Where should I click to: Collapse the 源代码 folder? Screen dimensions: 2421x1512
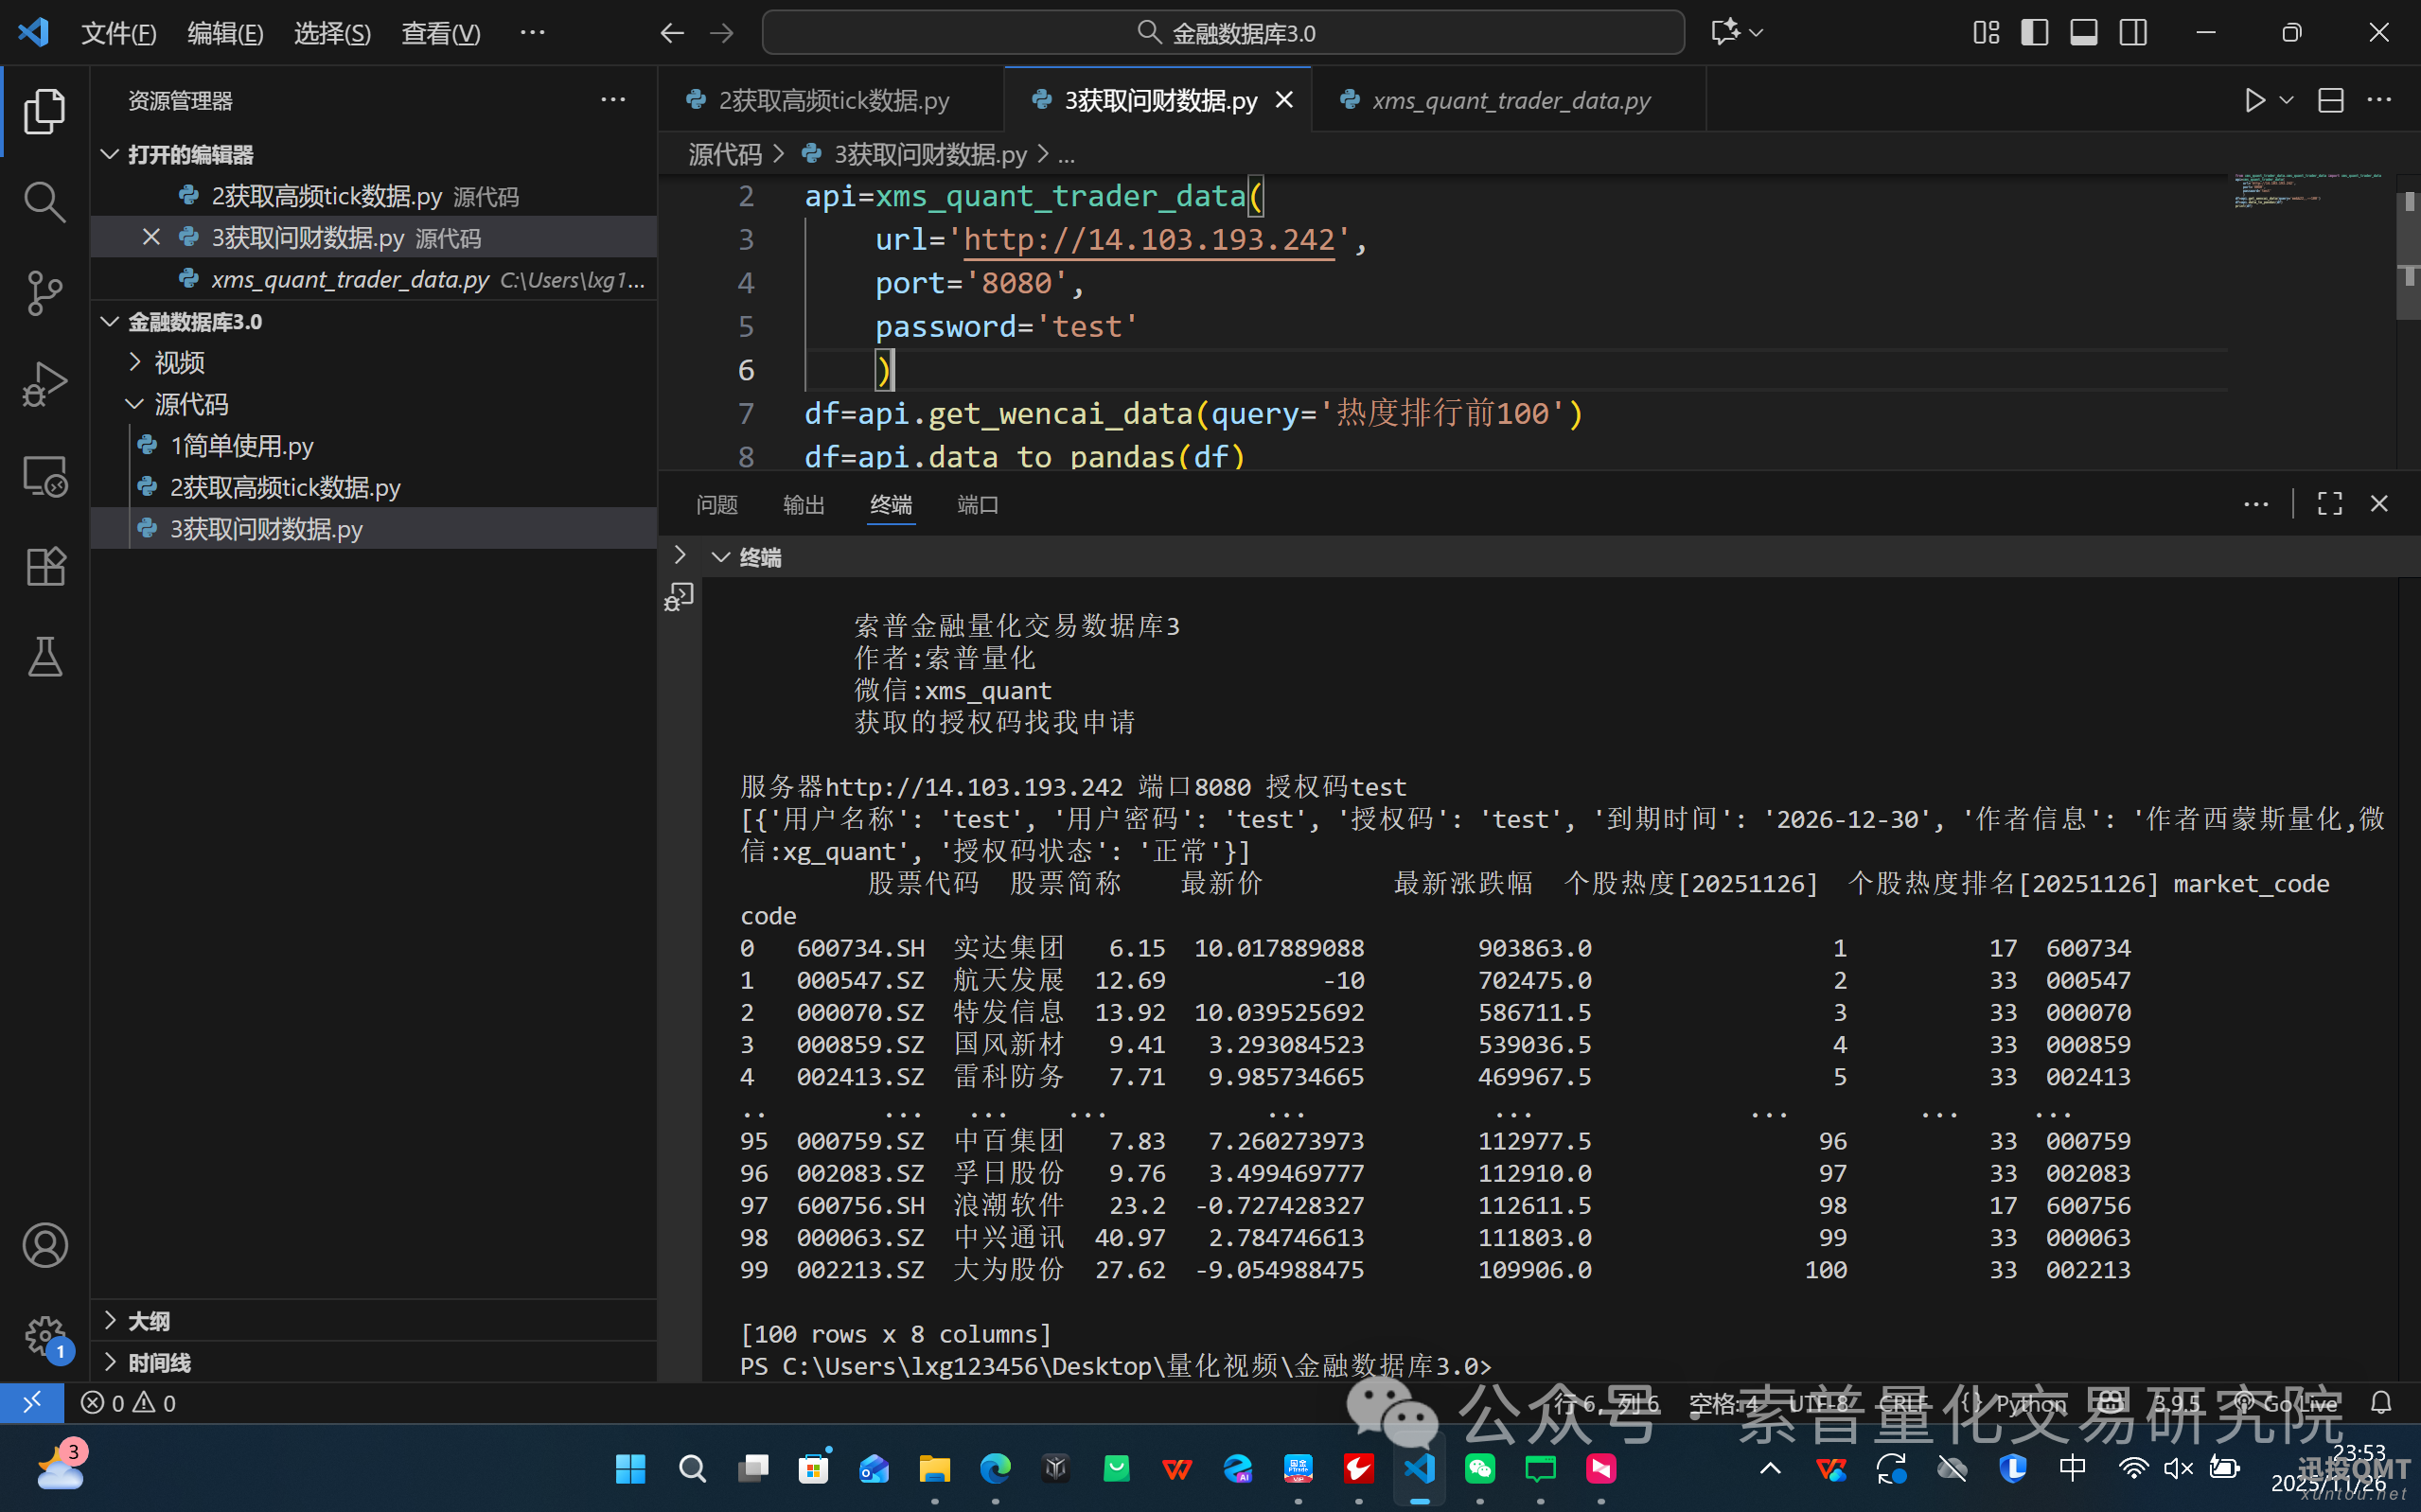click(190, 404)
